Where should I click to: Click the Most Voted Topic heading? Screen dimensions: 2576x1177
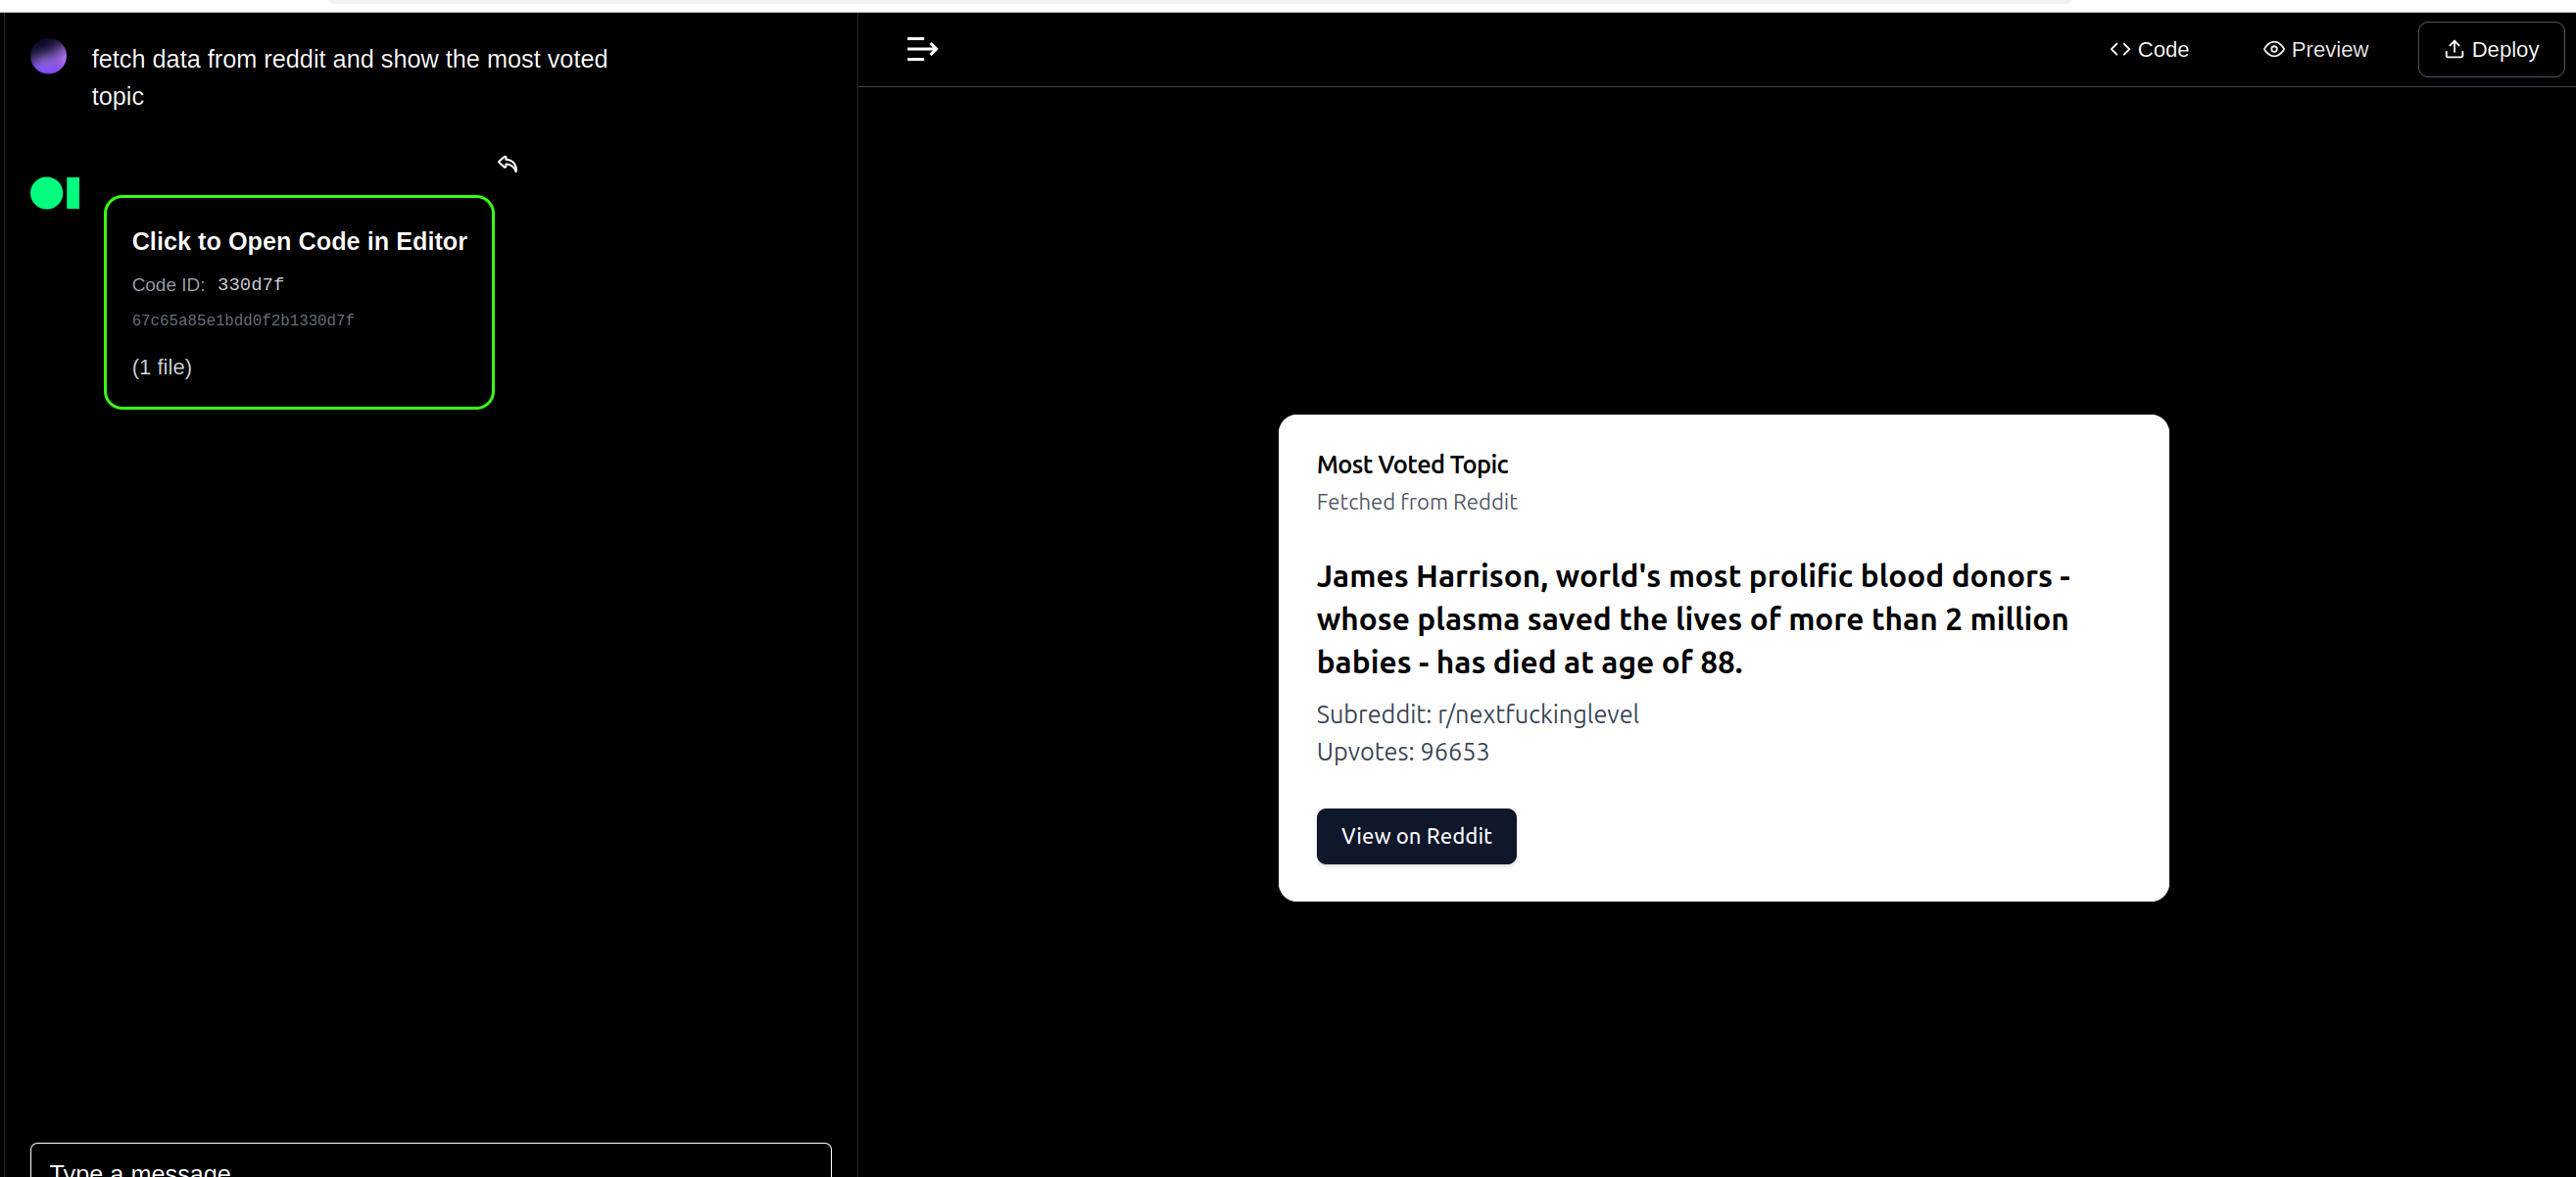pyautogui.click(x=1411, y=465)
